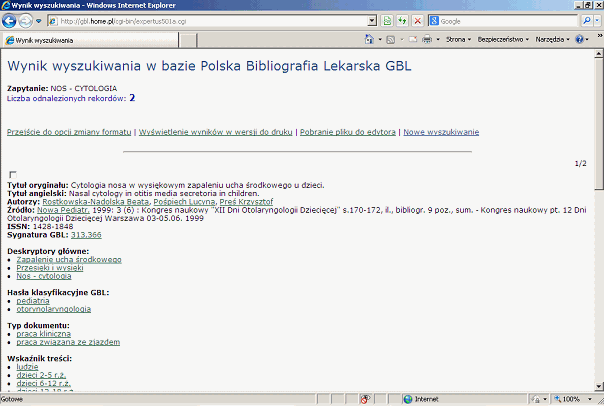Image resolution: width=604 pixels, height=406 pixels.
Task: Expand the zoom level dropdown arrow
Action: (x=589, y=399)
